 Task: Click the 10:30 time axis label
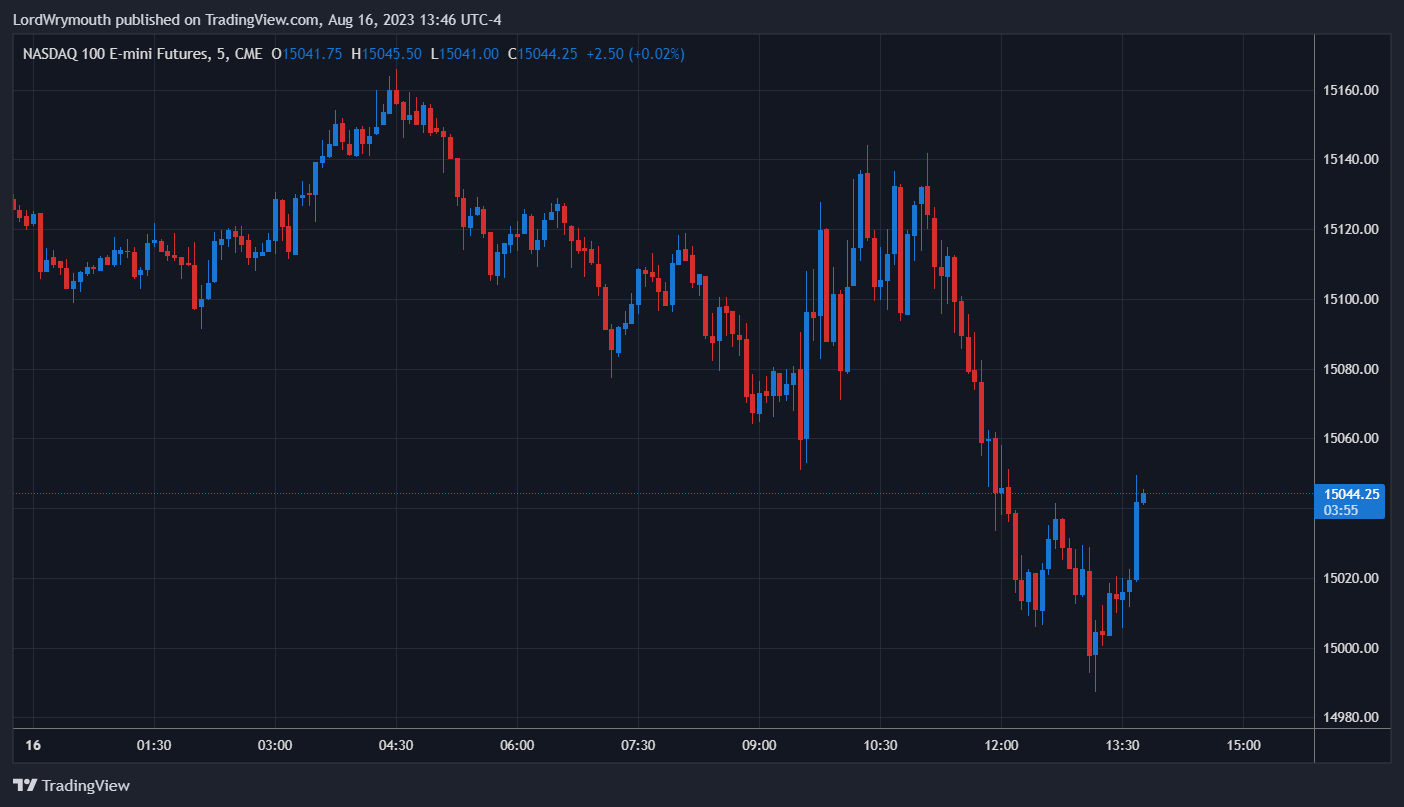tap(880, 745)
